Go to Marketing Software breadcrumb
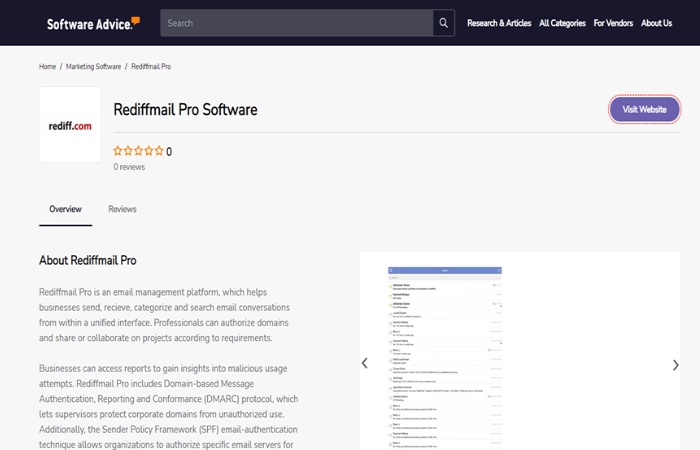 pos(93,67)
